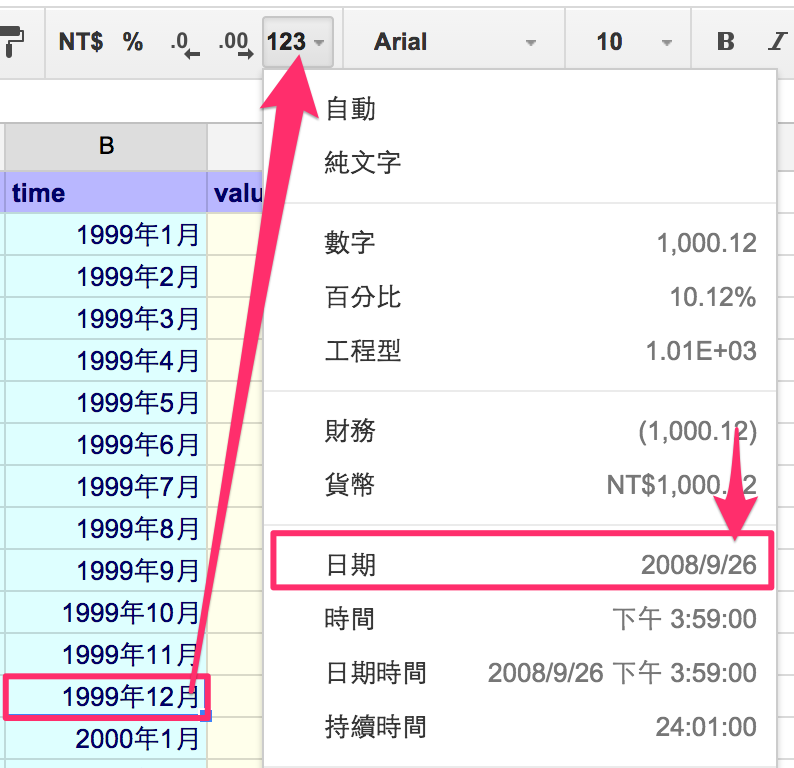The image size is (794, 768).
Task: Select 日期 date format
Action: coord(522,564)
